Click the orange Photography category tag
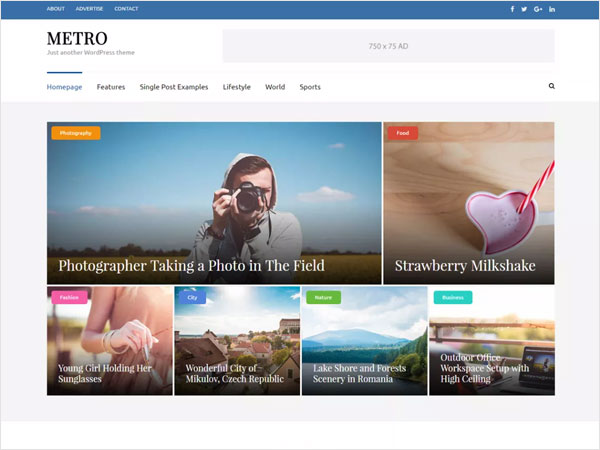Image resolution: width=600 pixels, height=450 pixels. point(75,133)
